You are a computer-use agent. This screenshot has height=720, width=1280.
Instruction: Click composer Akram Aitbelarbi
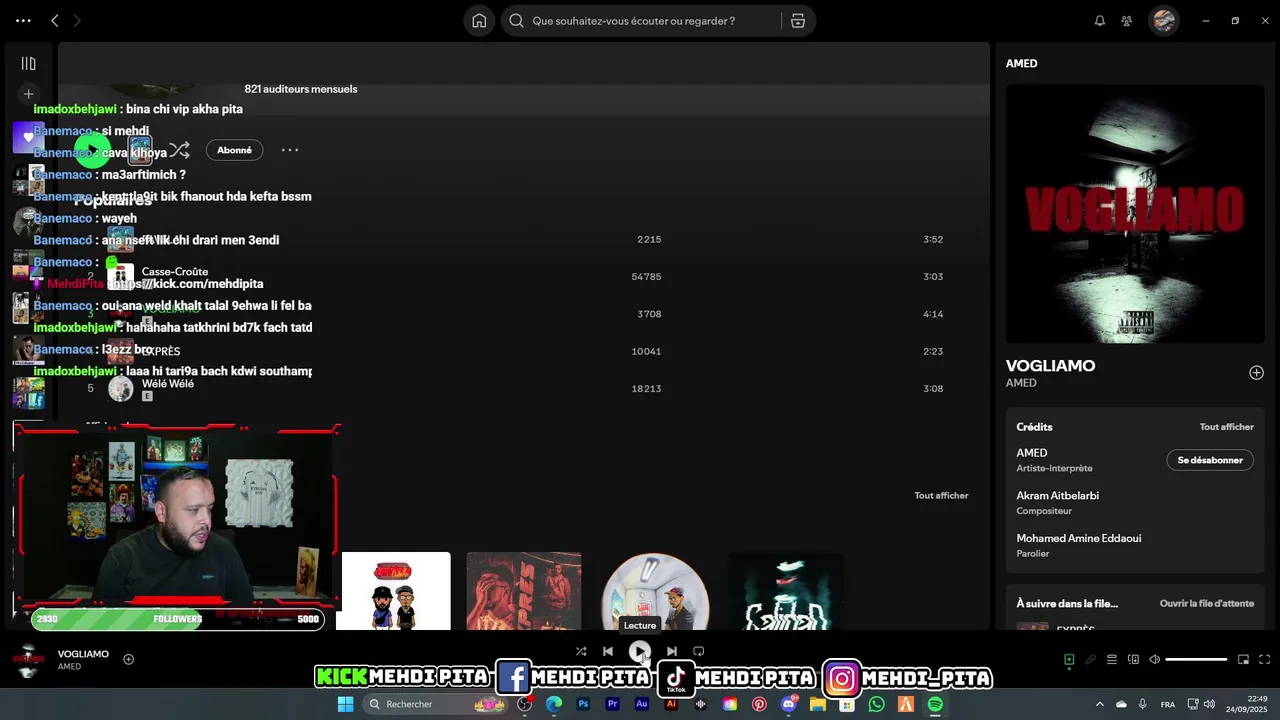coord(1057,495)
